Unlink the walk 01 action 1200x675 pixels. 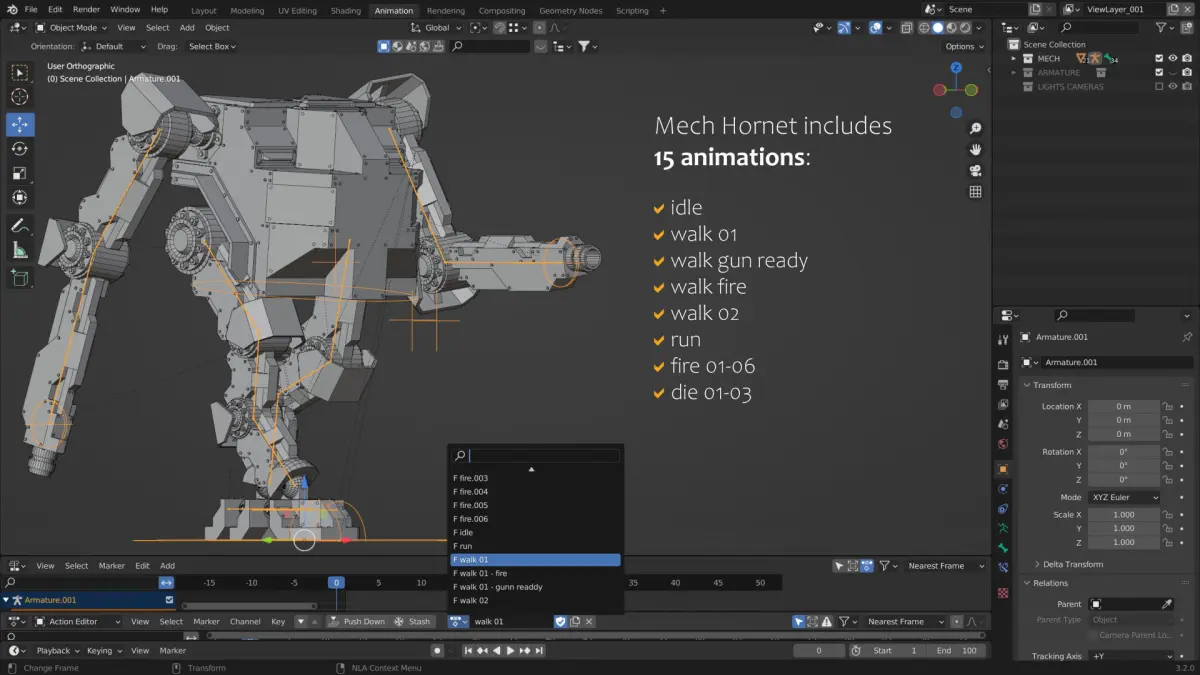pyautogui.click(x=589, y=621)
